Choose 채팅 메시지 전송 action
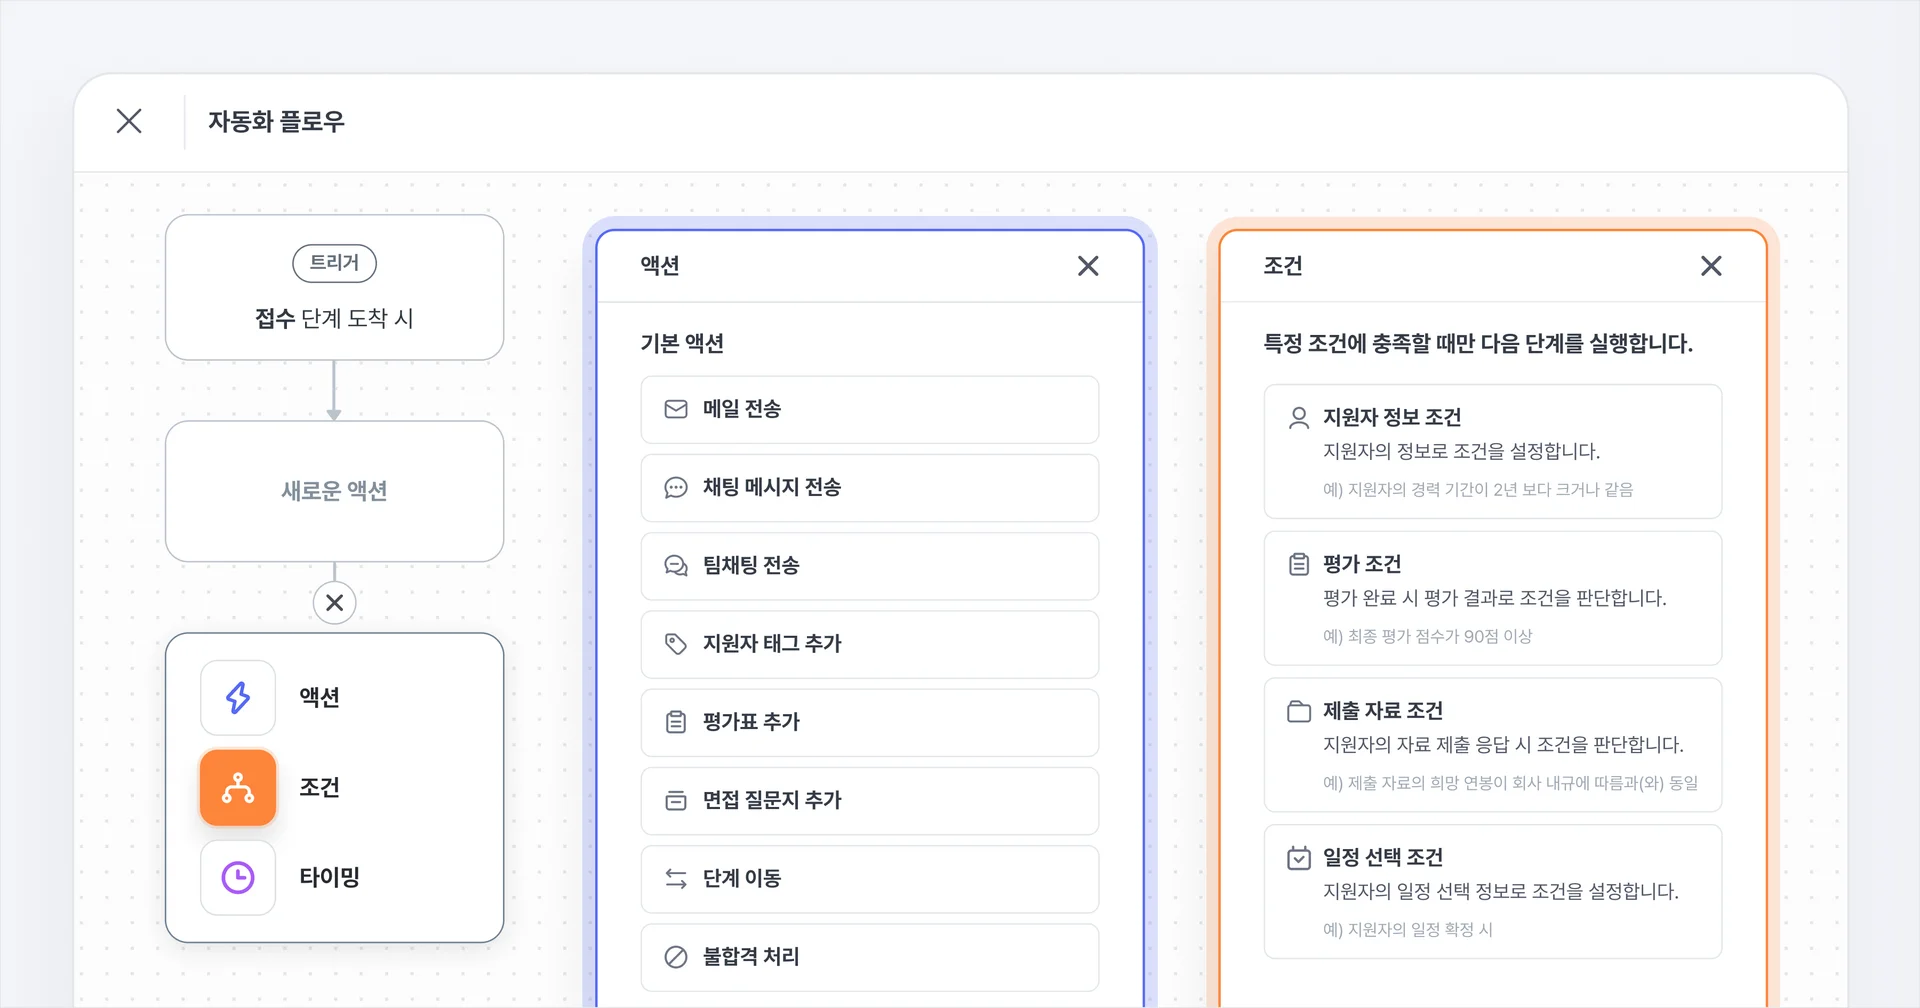 tap(869, 487)
